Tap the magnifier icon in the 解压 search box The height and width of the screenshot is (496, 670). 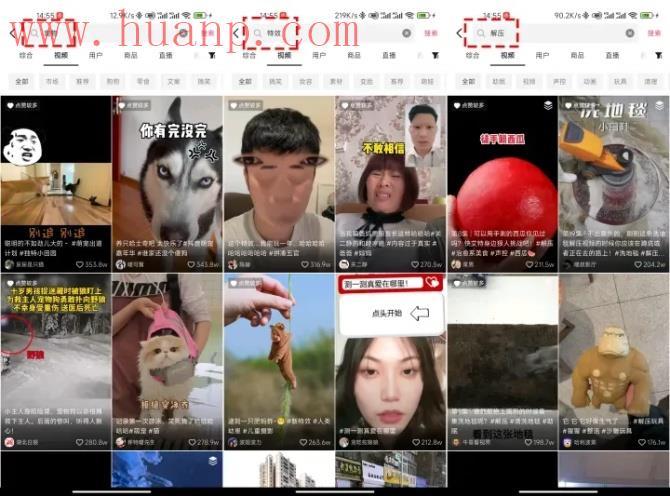[x=481, y=33]
